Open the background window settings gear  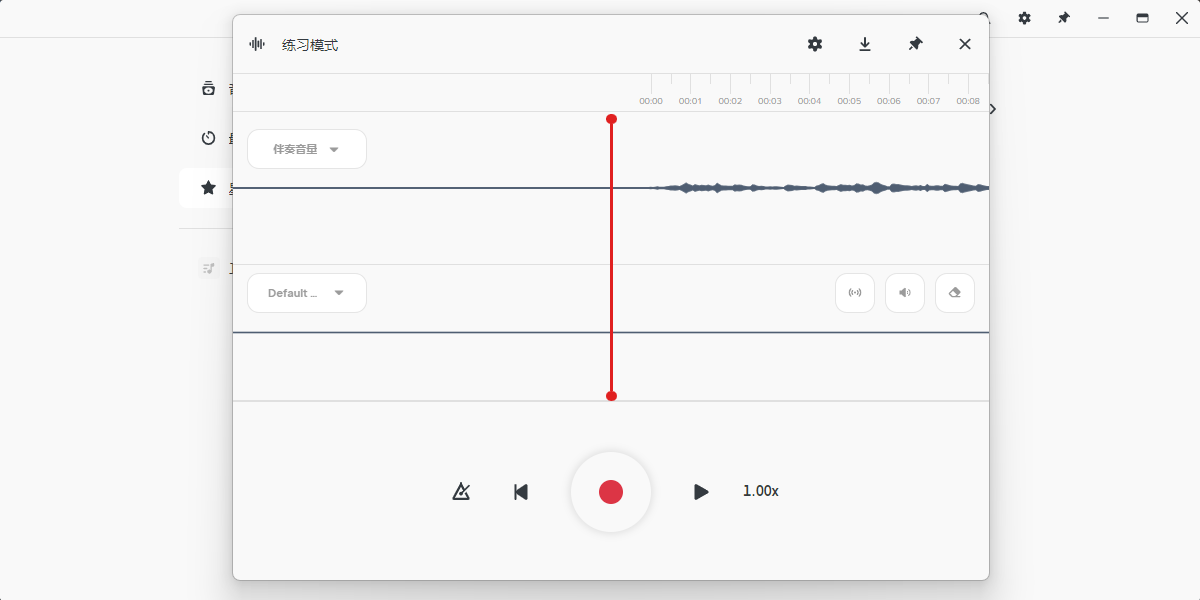(x=1024, y=18)
